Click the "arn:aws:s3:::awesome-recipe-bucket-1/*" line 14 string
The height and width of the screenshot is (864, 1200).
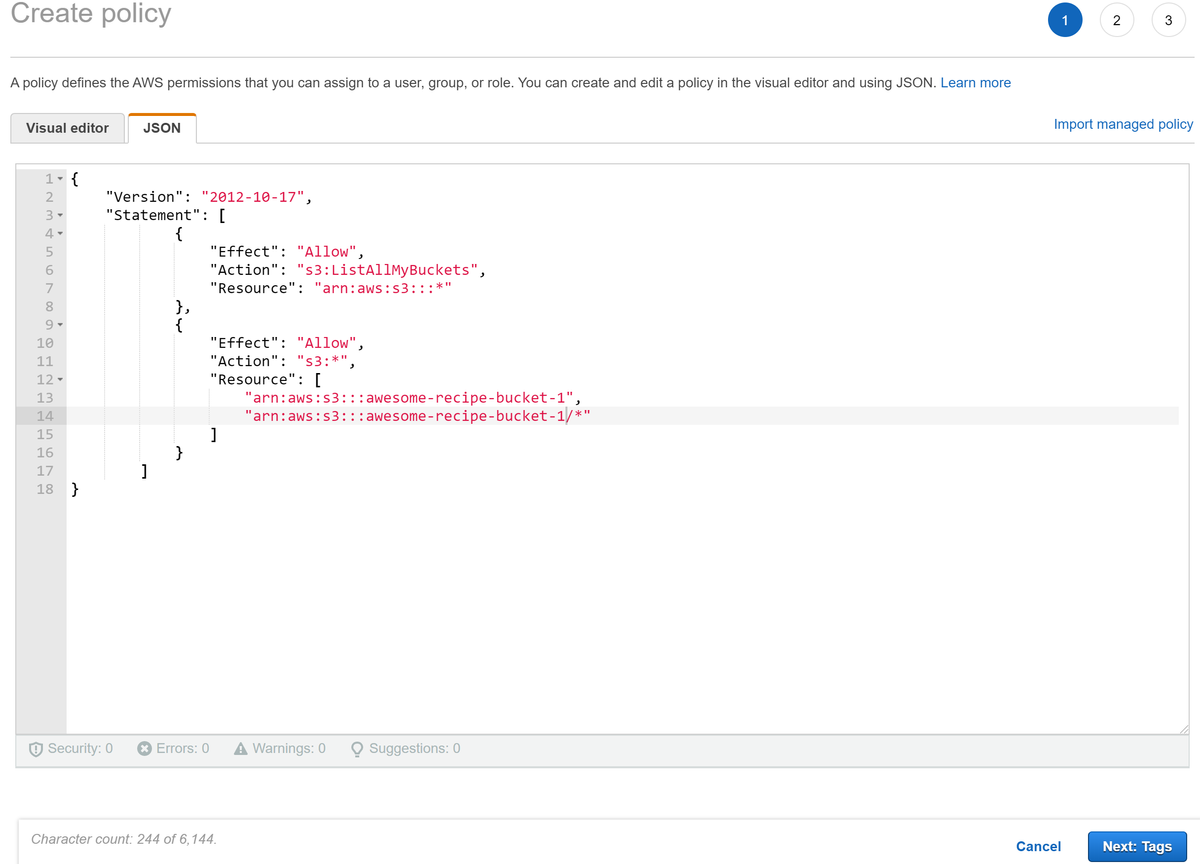pos(418,416)
